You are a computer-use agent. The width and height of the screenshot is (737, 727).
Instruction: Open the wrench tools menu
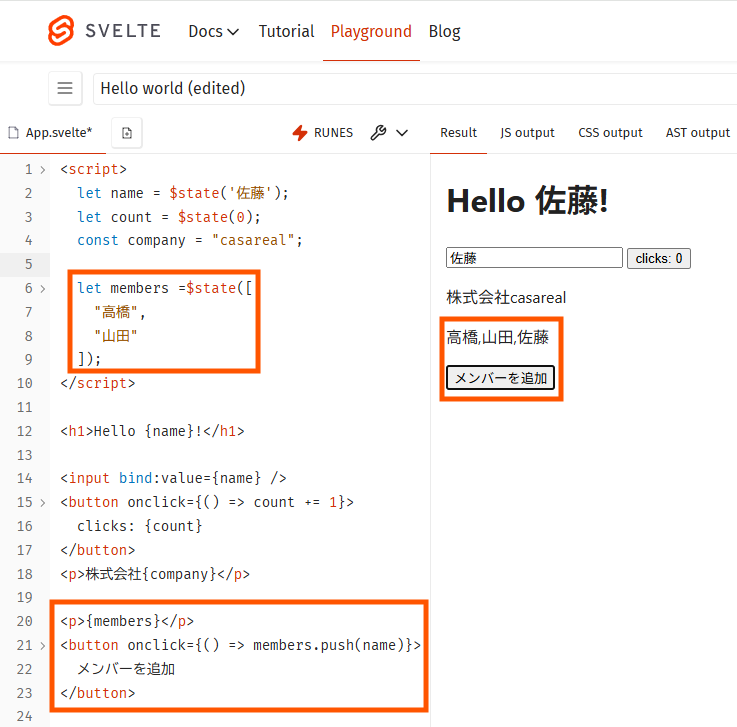click(378, 133)
